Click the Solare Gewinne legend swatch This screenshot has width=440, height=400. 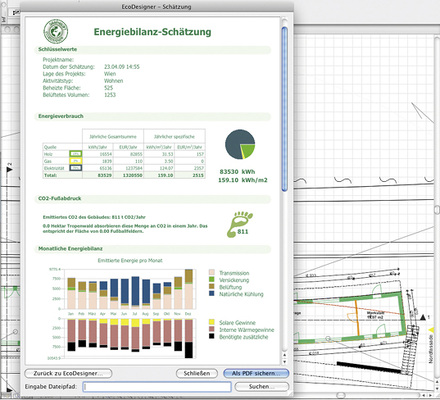point(211,322)
